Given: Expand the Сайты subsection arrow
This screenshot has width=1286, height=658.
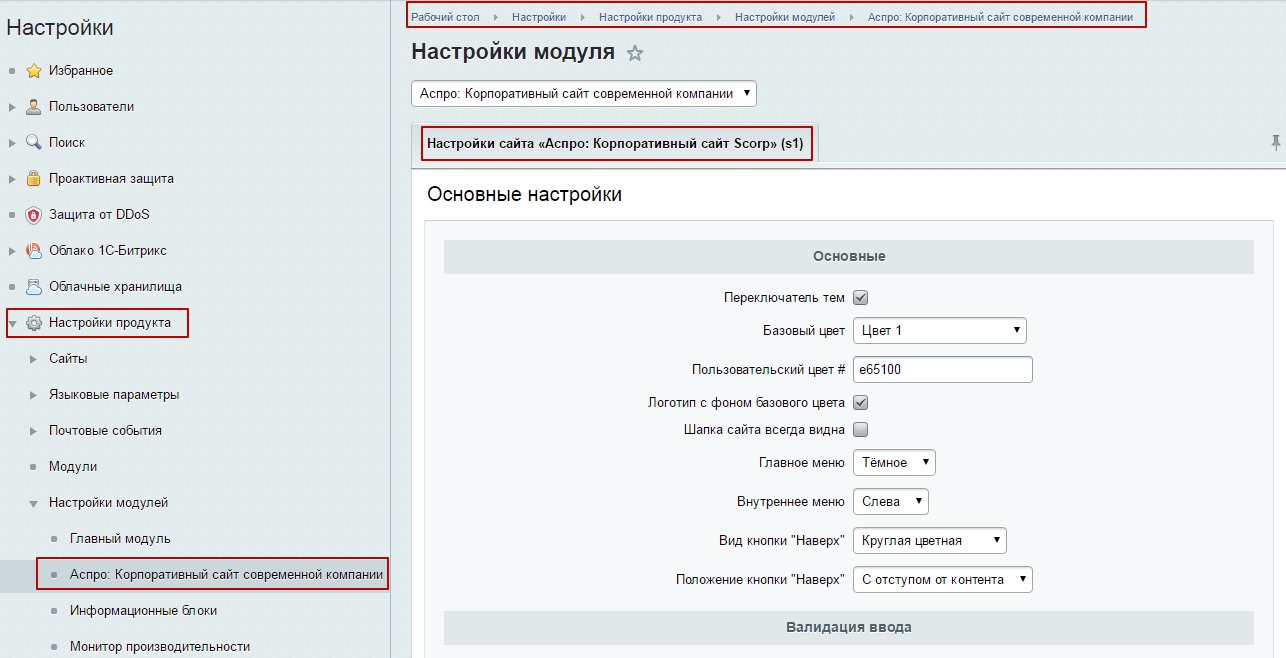Looking at the screenshot, I should pos(33,359).
